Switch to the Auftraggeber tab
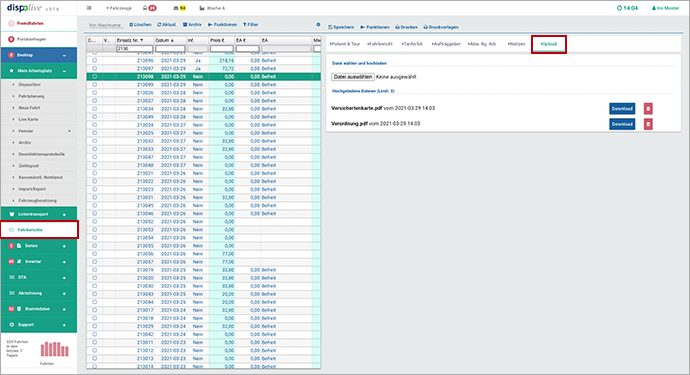The width and height of the screenshot is (690, 375). 446,44
